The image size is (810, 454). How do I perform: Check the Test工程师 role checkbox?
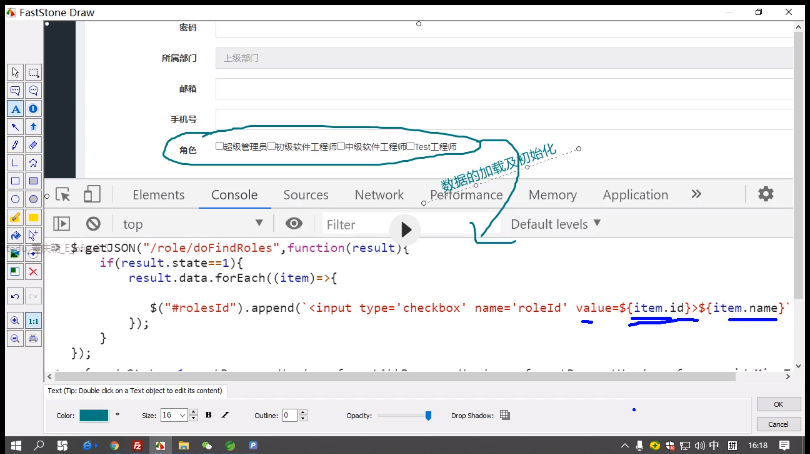(x=411, y=147)
